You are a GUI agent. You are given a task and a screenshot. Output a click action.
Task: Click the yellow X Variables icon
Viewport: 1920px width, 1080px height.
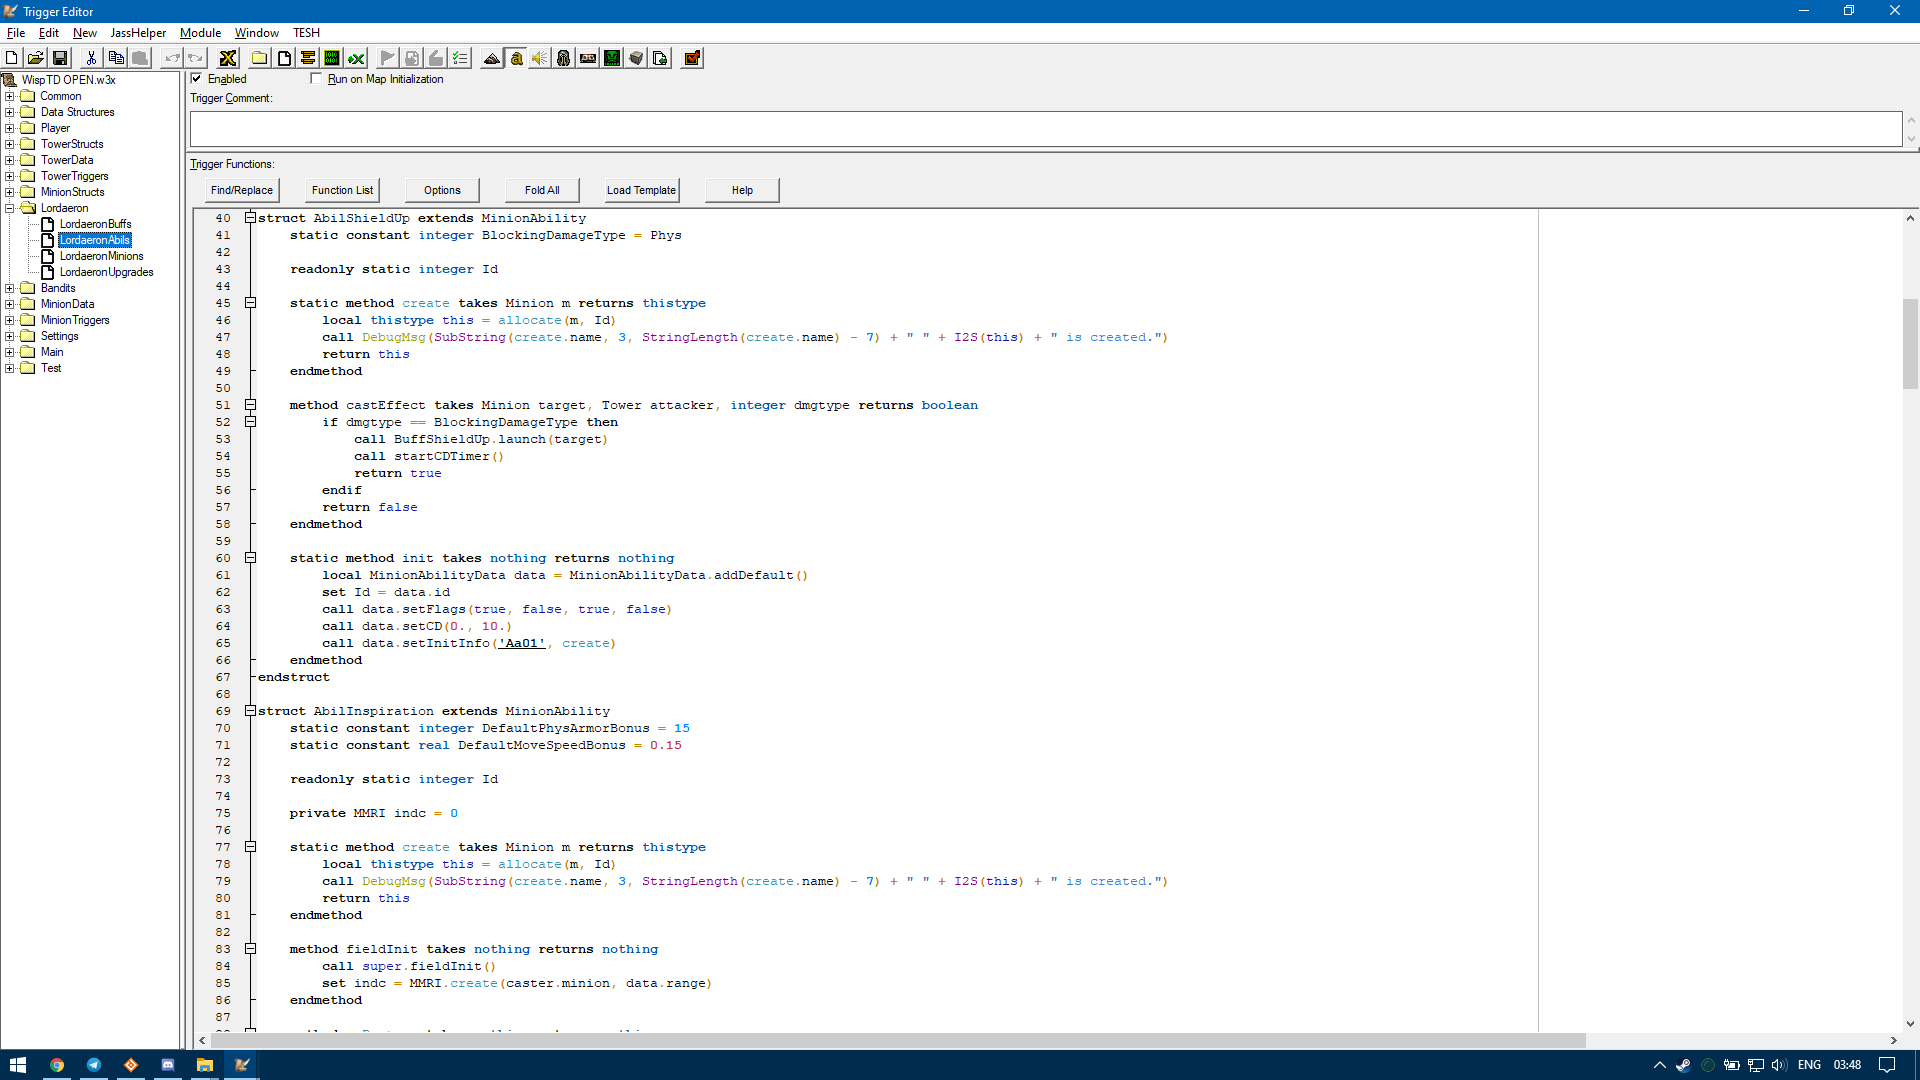228,58
